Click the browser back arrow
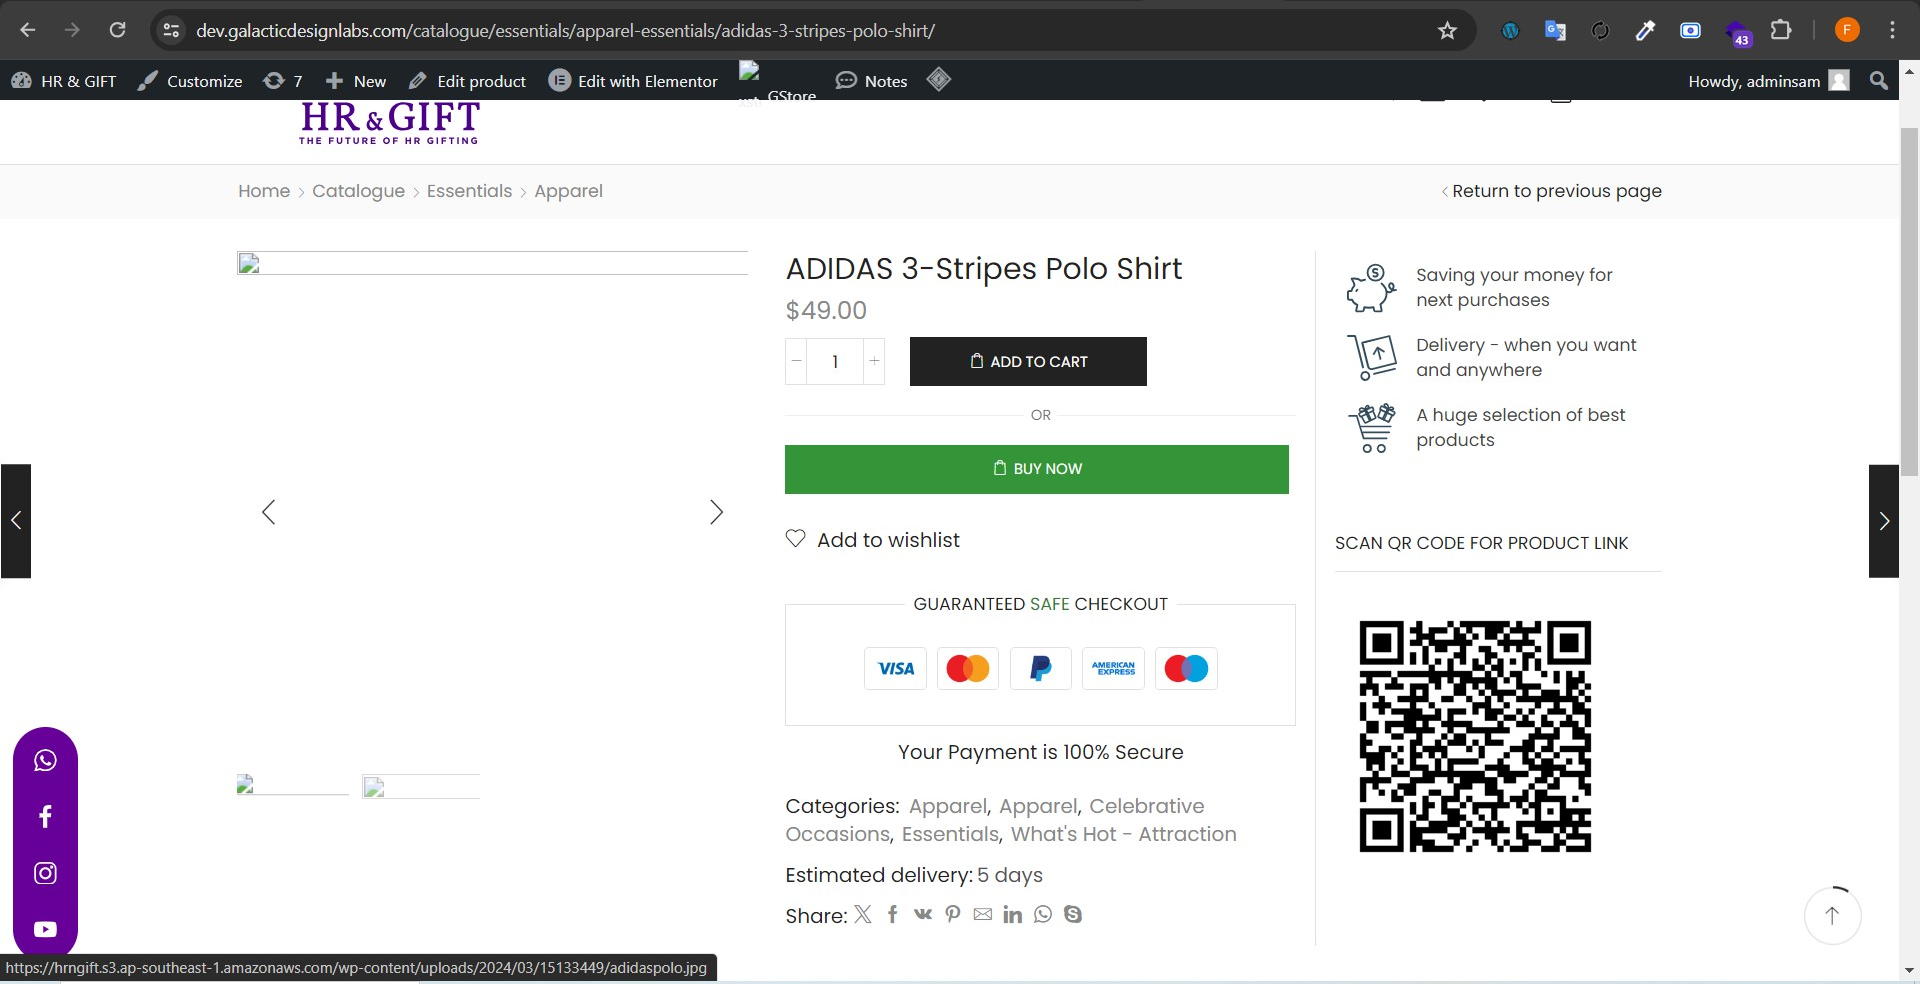Viewport: 1920px width, 984px height. point(28,30)
